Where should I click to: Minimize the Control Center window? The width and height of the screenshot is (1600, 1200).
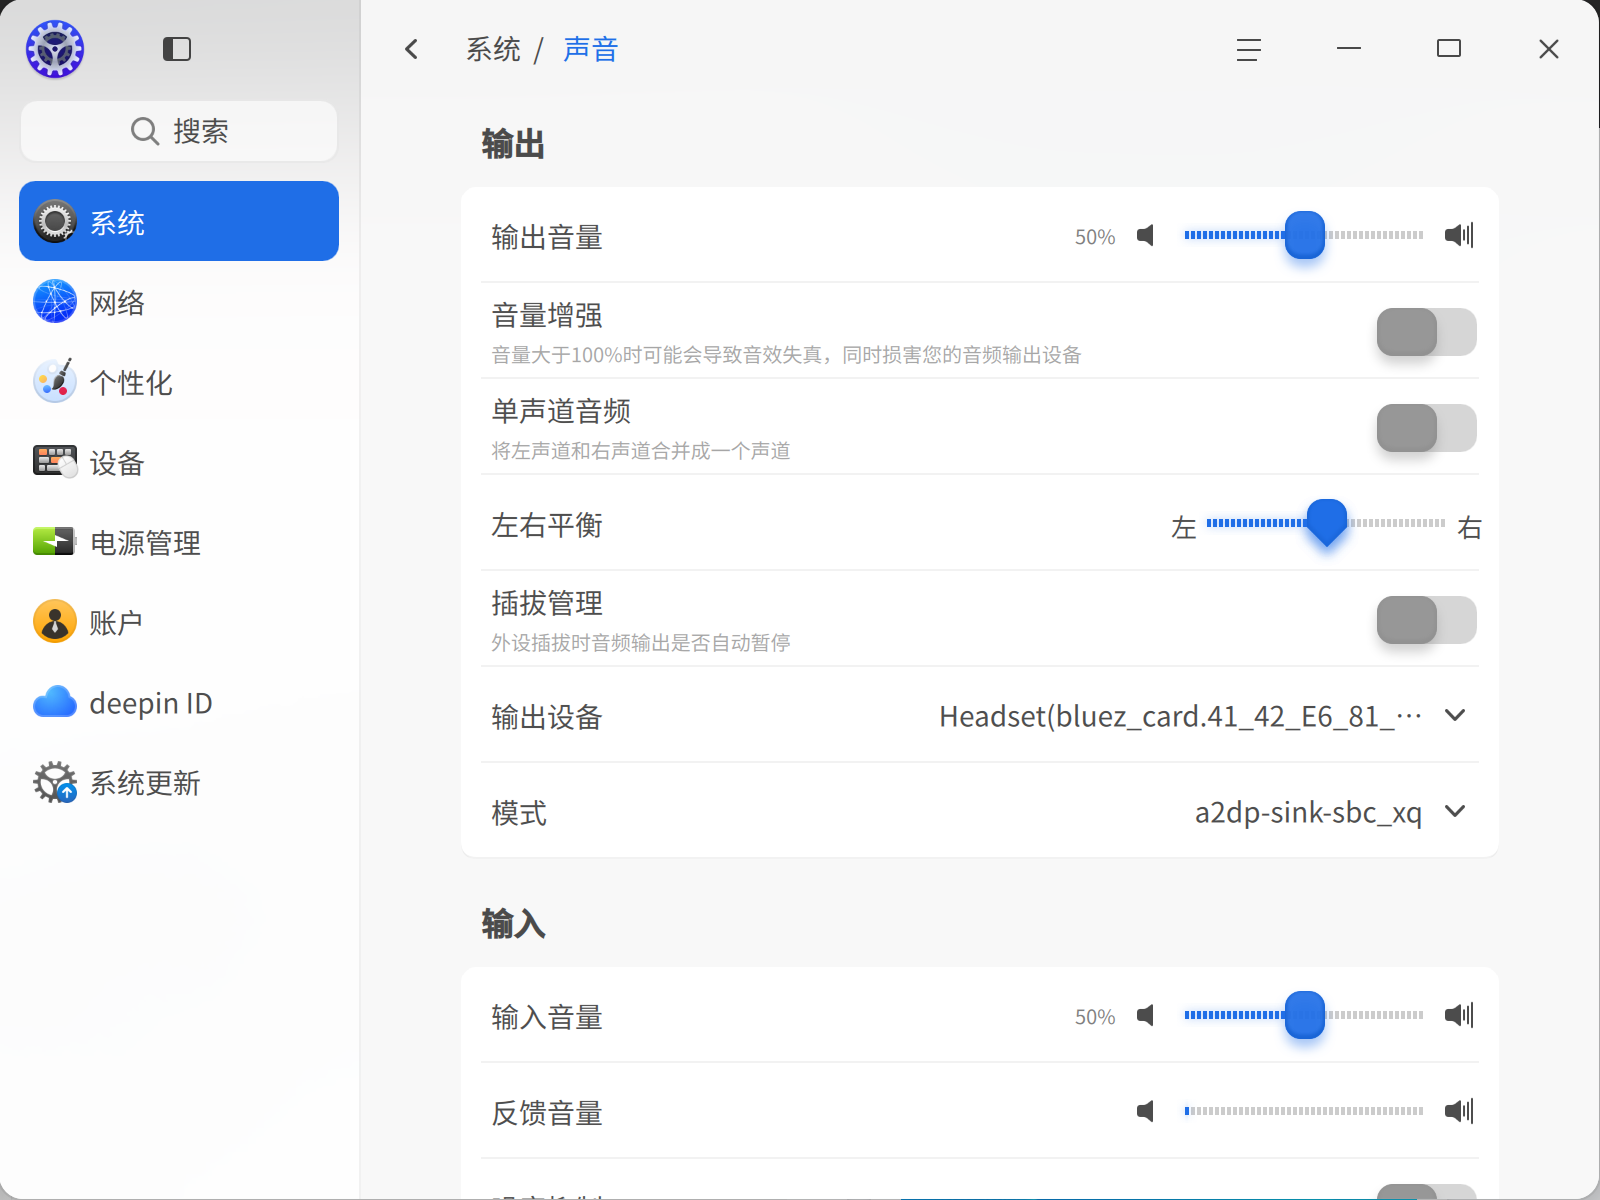[x=1349, y=48]
